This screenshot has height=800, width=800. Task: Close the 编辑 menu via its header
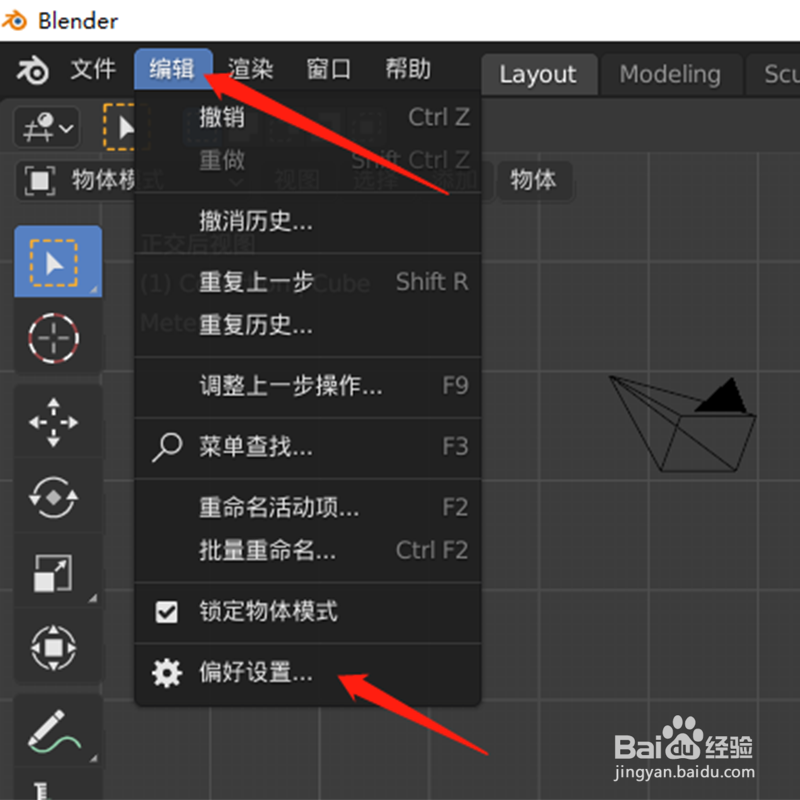point(173,69)
